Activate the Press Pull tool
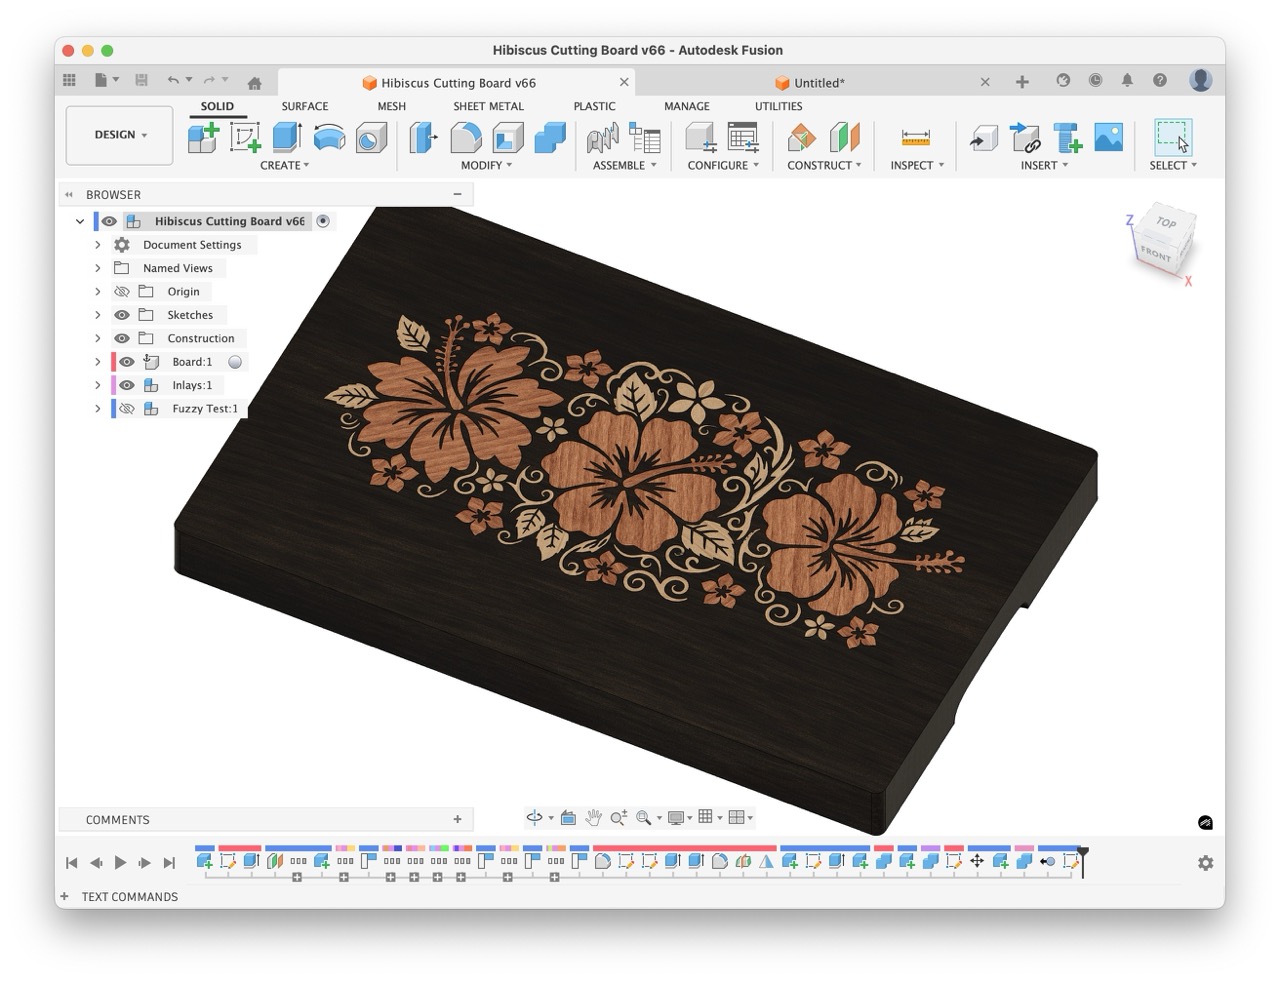1280x981 pixels. click(x=422, y=137)
